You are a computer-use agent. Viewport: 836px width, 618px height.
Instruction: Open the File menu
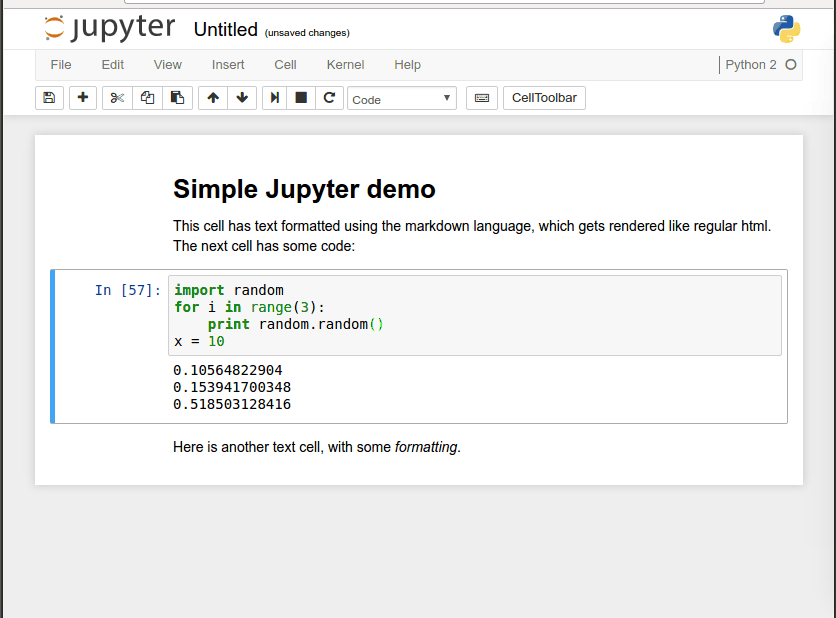(61, 65)
